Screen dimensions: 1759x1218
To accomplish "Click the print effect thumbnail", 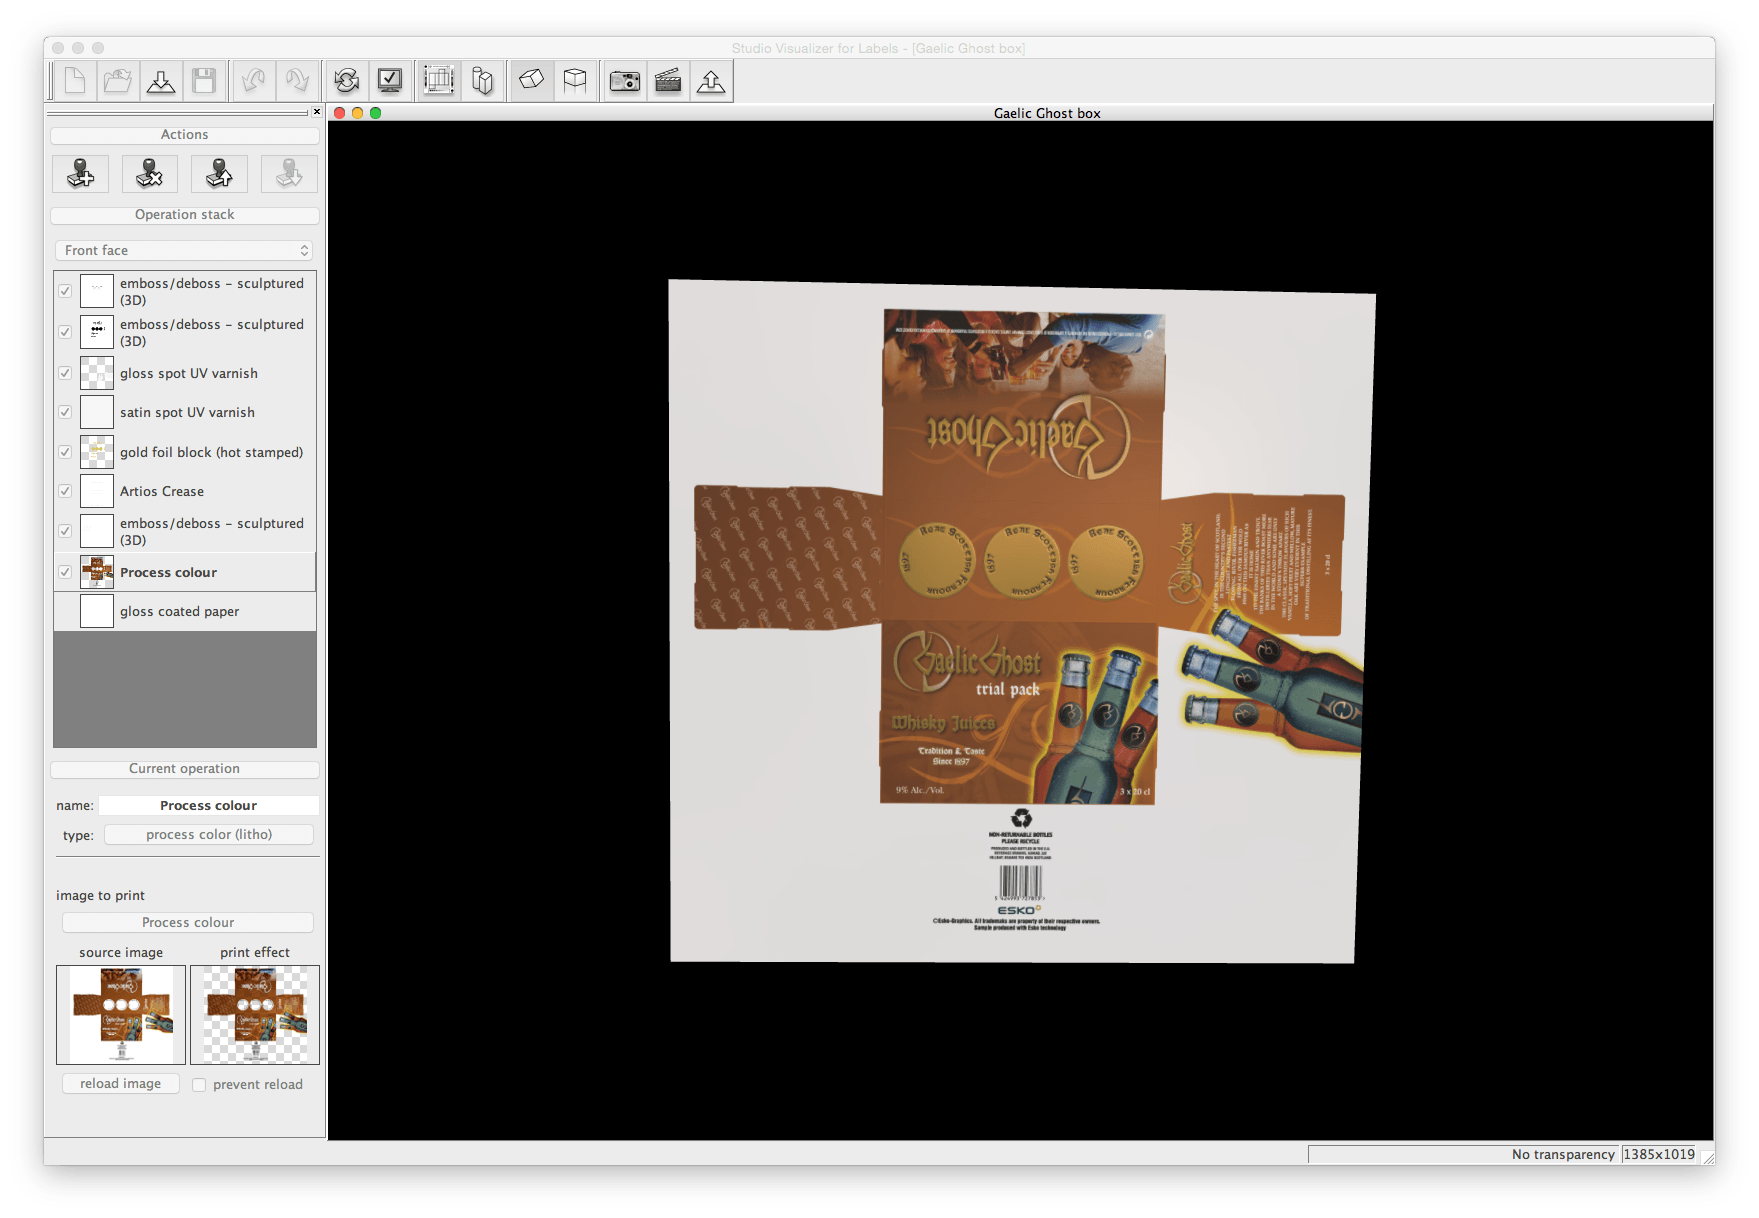I will pyautogui.click(x=255, y=1015).
